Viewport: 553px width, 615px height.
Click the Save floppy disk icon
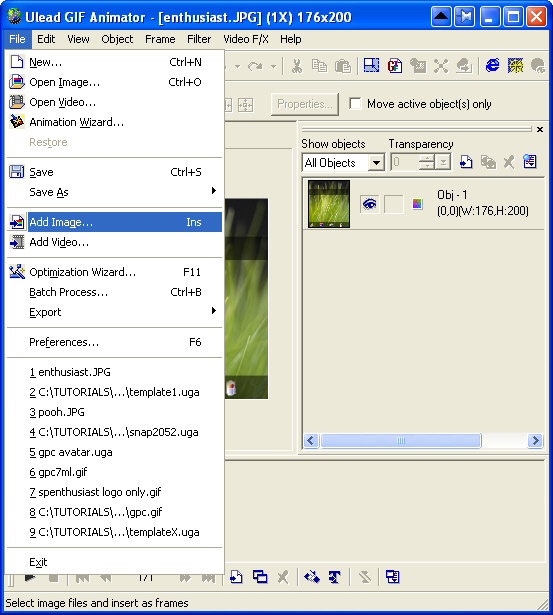click(16, 172)
